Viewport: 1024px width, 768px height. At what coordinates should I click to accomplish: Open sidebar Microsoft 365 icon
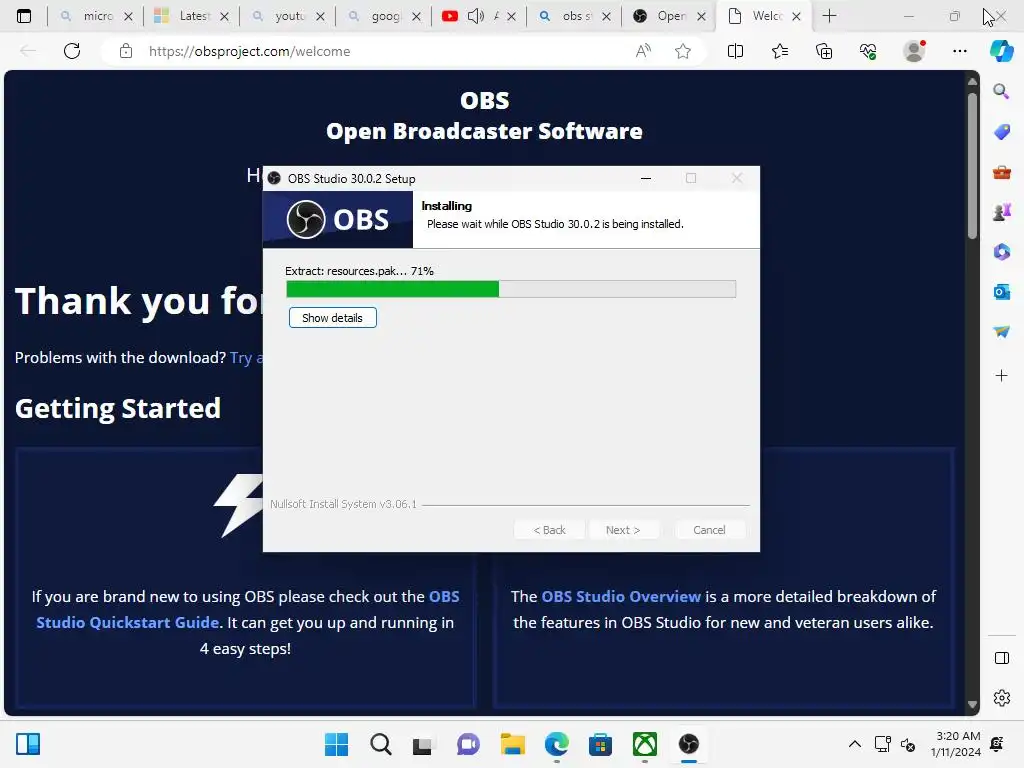[1001, 252]
